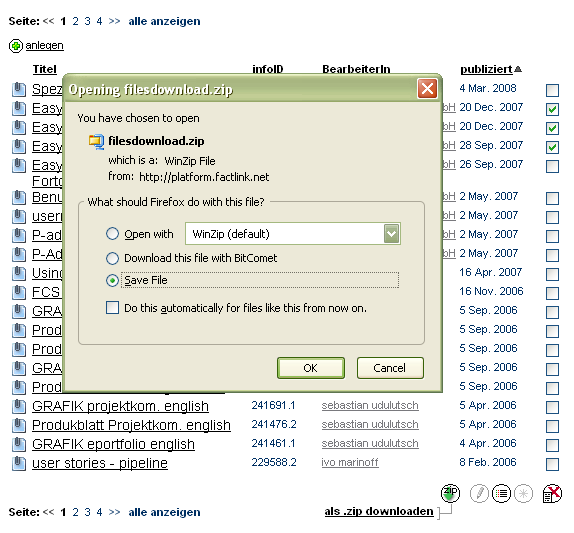Viewport: 574px width, 533px height.
Task: Expand the WinZip (default) application dropdown
Action: click(391, 234)
